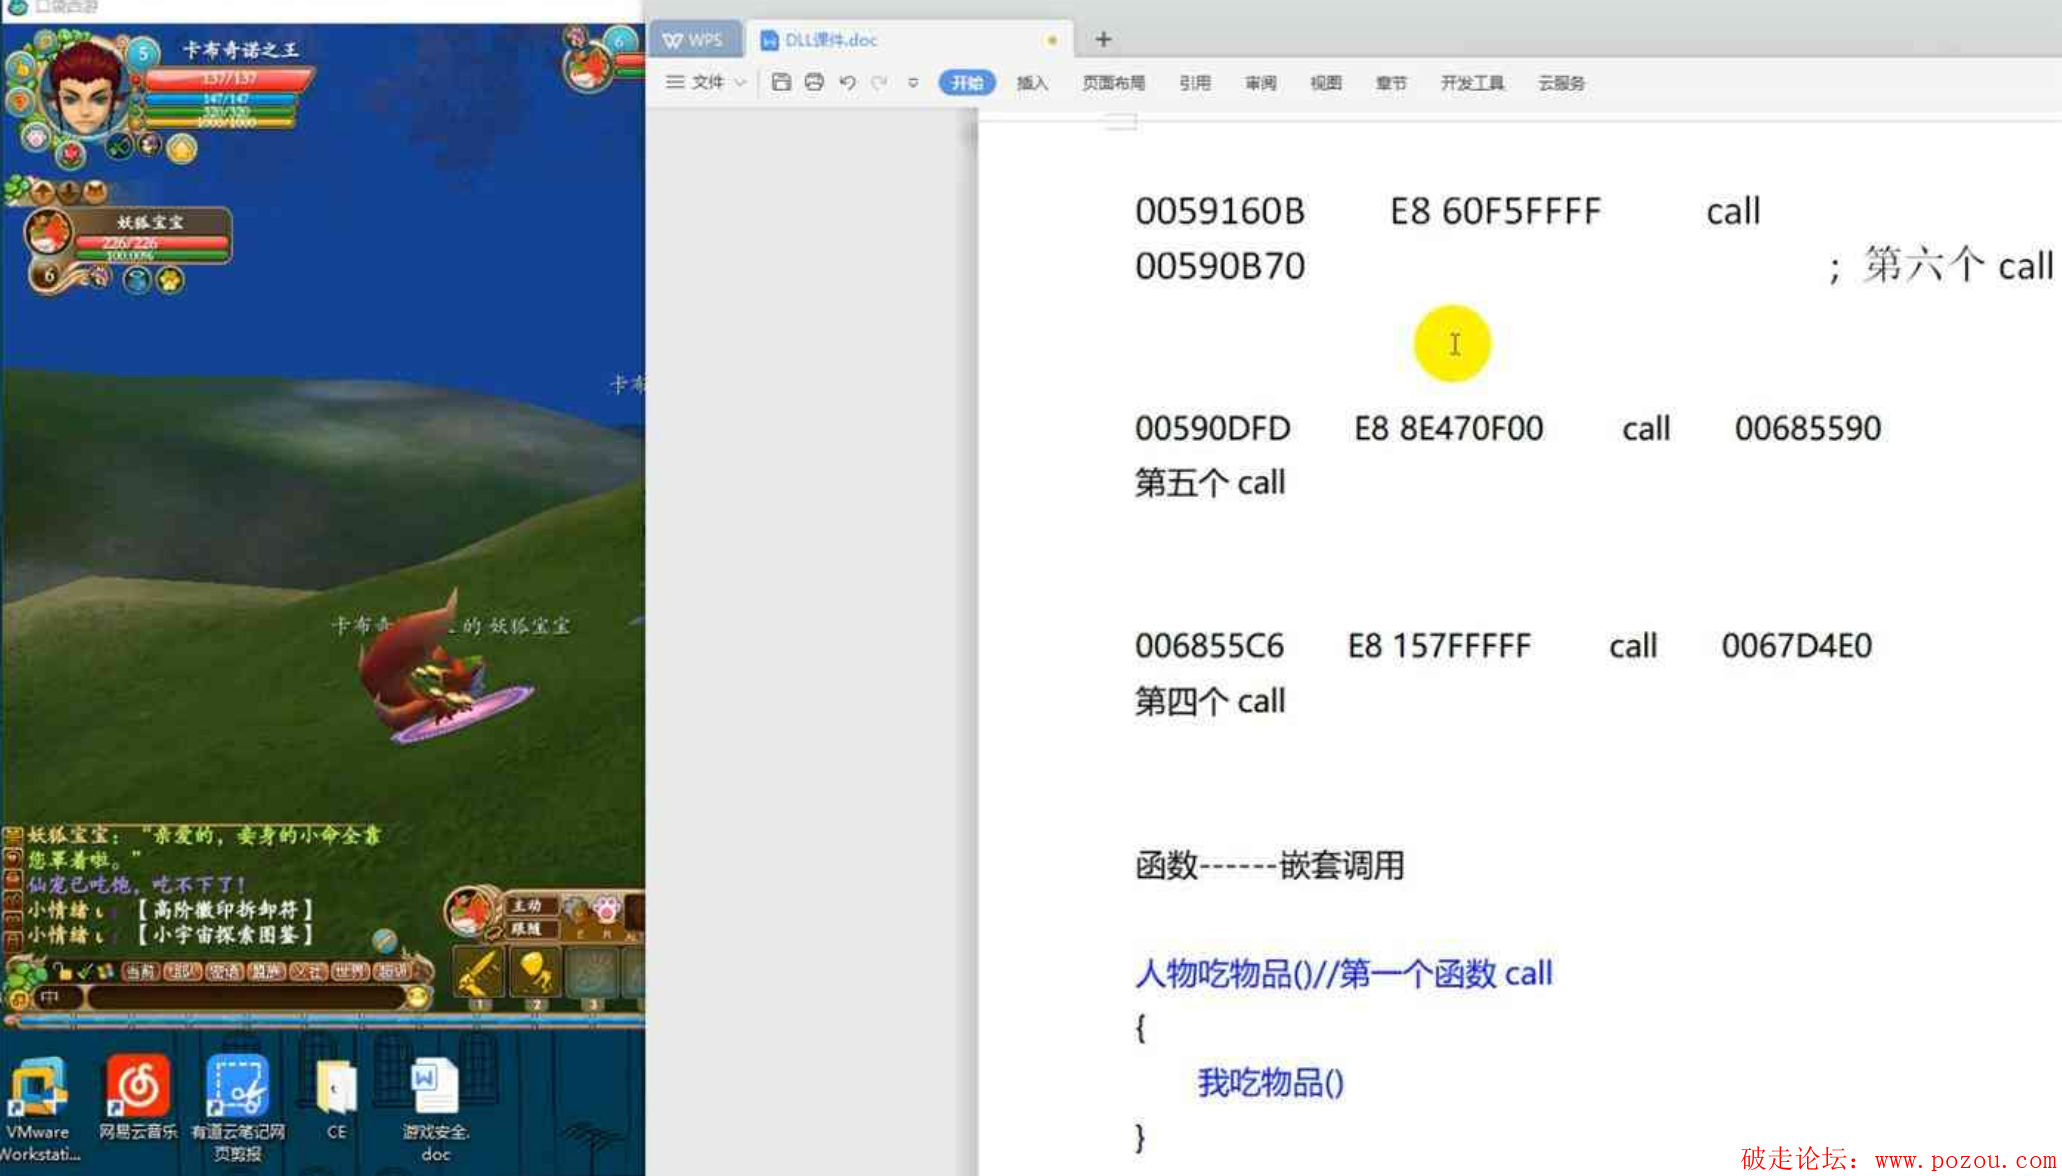Click the green checkmark icon above chat input
The height and width of the screenshot is (1176, 2062).
tap(85, 970)
